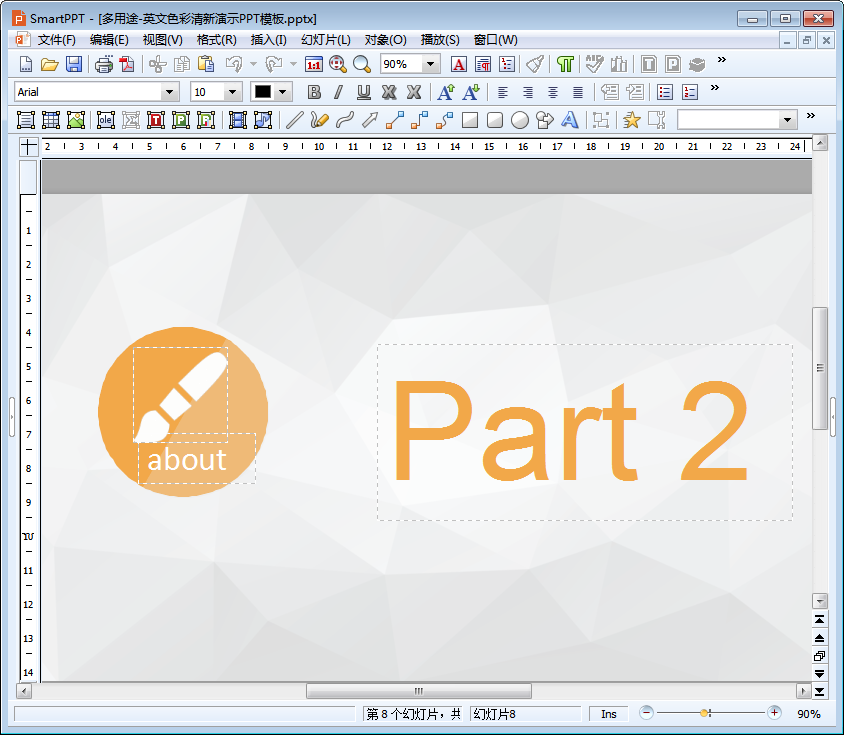The height and width of the screenshot is (735, 844).
Task: Copy selection icon in toolbar
Action: (x=182, y=64)
